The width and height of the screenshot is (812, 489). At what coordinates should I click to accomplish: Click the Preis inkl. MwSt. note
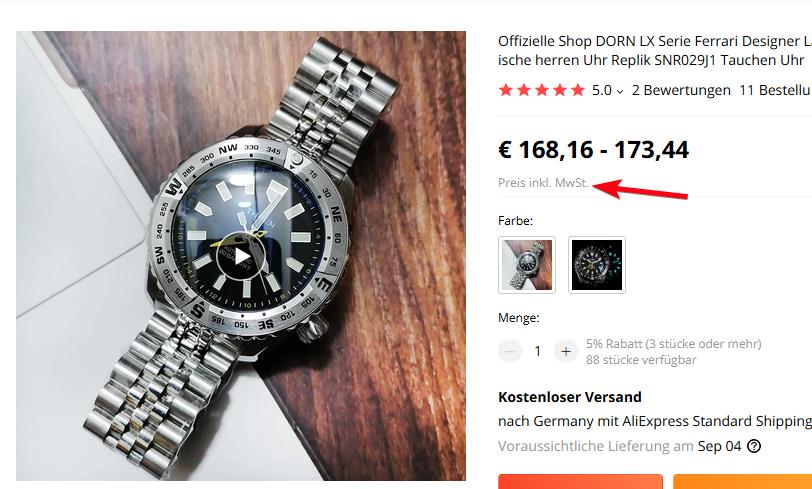point(543,183)
